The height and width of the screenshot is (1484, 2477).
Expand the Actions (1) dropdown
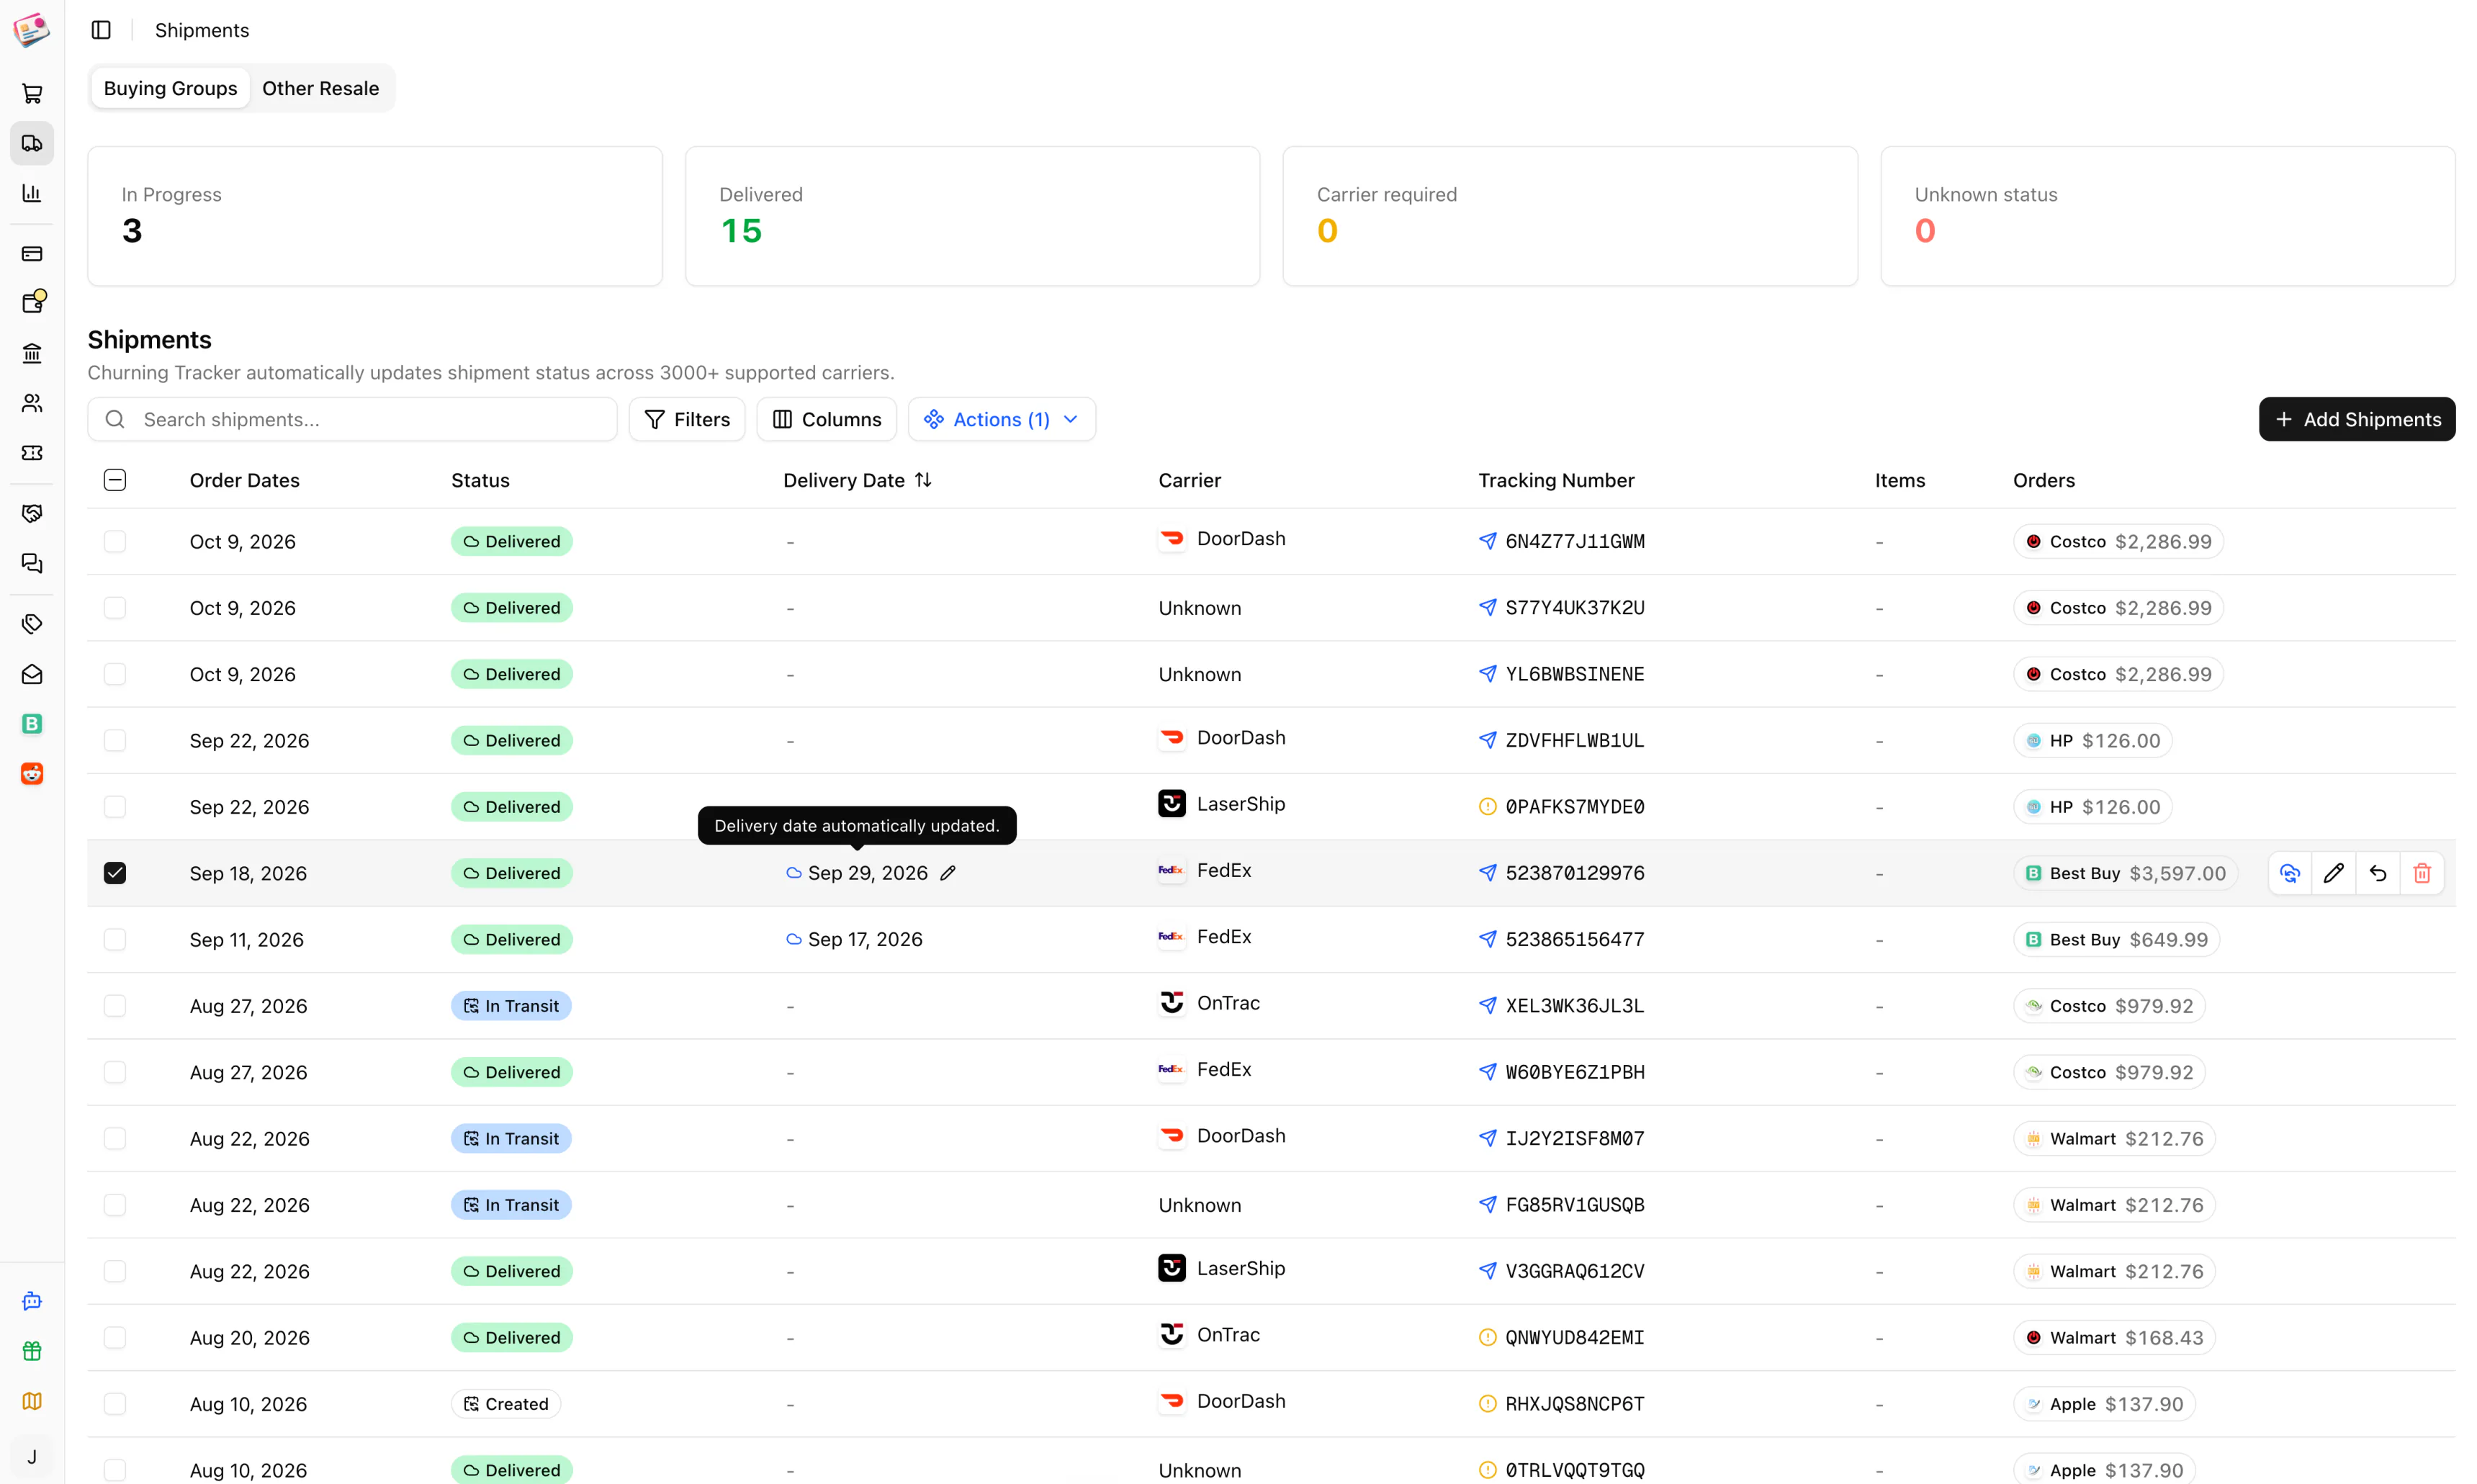tap(1002, 419)
